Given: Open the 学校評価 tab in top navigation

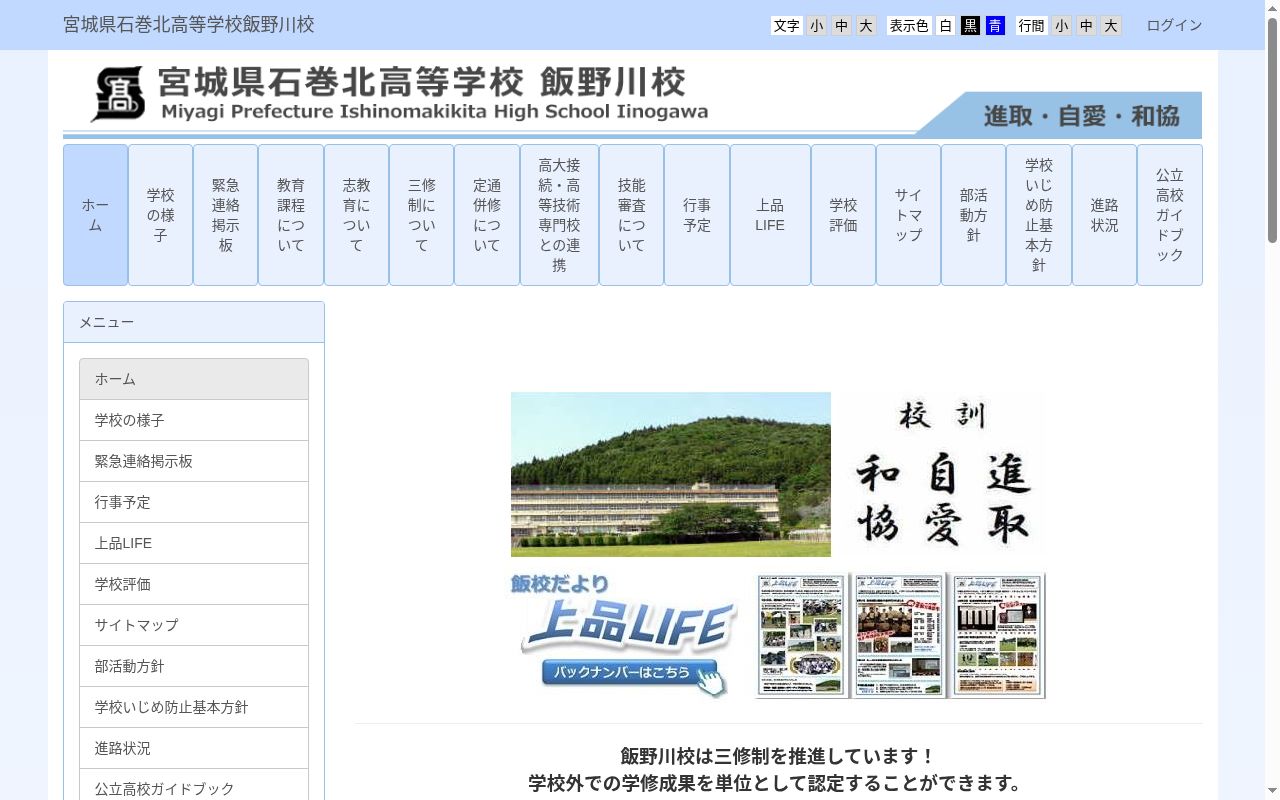Looking at the screenshot, I should [844, 215].
